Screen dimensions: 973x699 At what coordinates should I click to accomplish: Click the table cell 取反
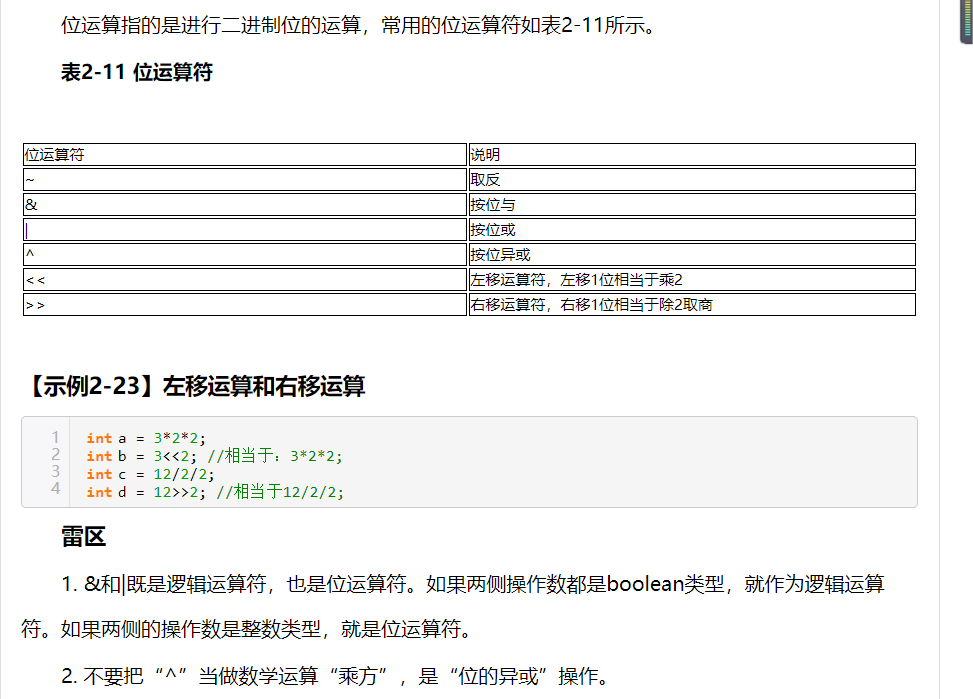tap(692, 179)
